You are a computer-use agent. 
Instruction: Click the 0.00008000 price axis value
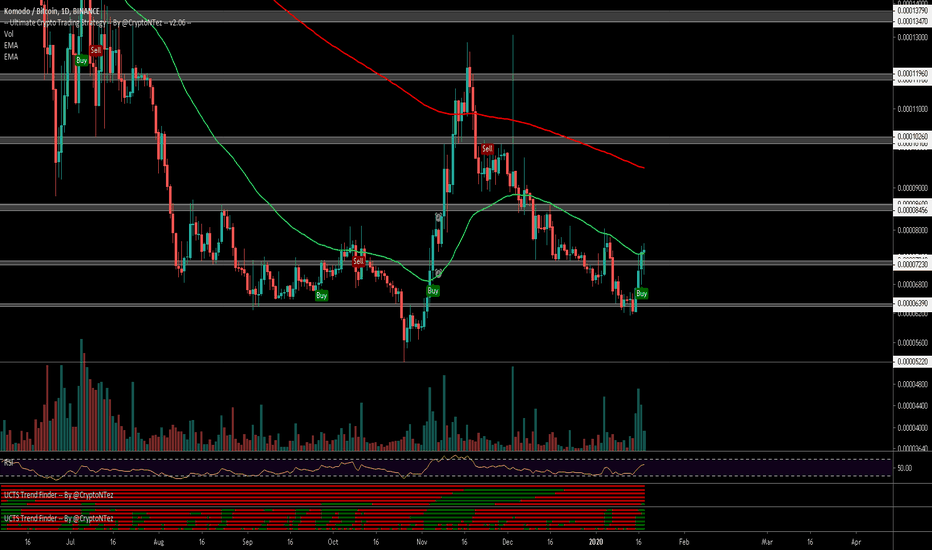click(x=912, y=230)
